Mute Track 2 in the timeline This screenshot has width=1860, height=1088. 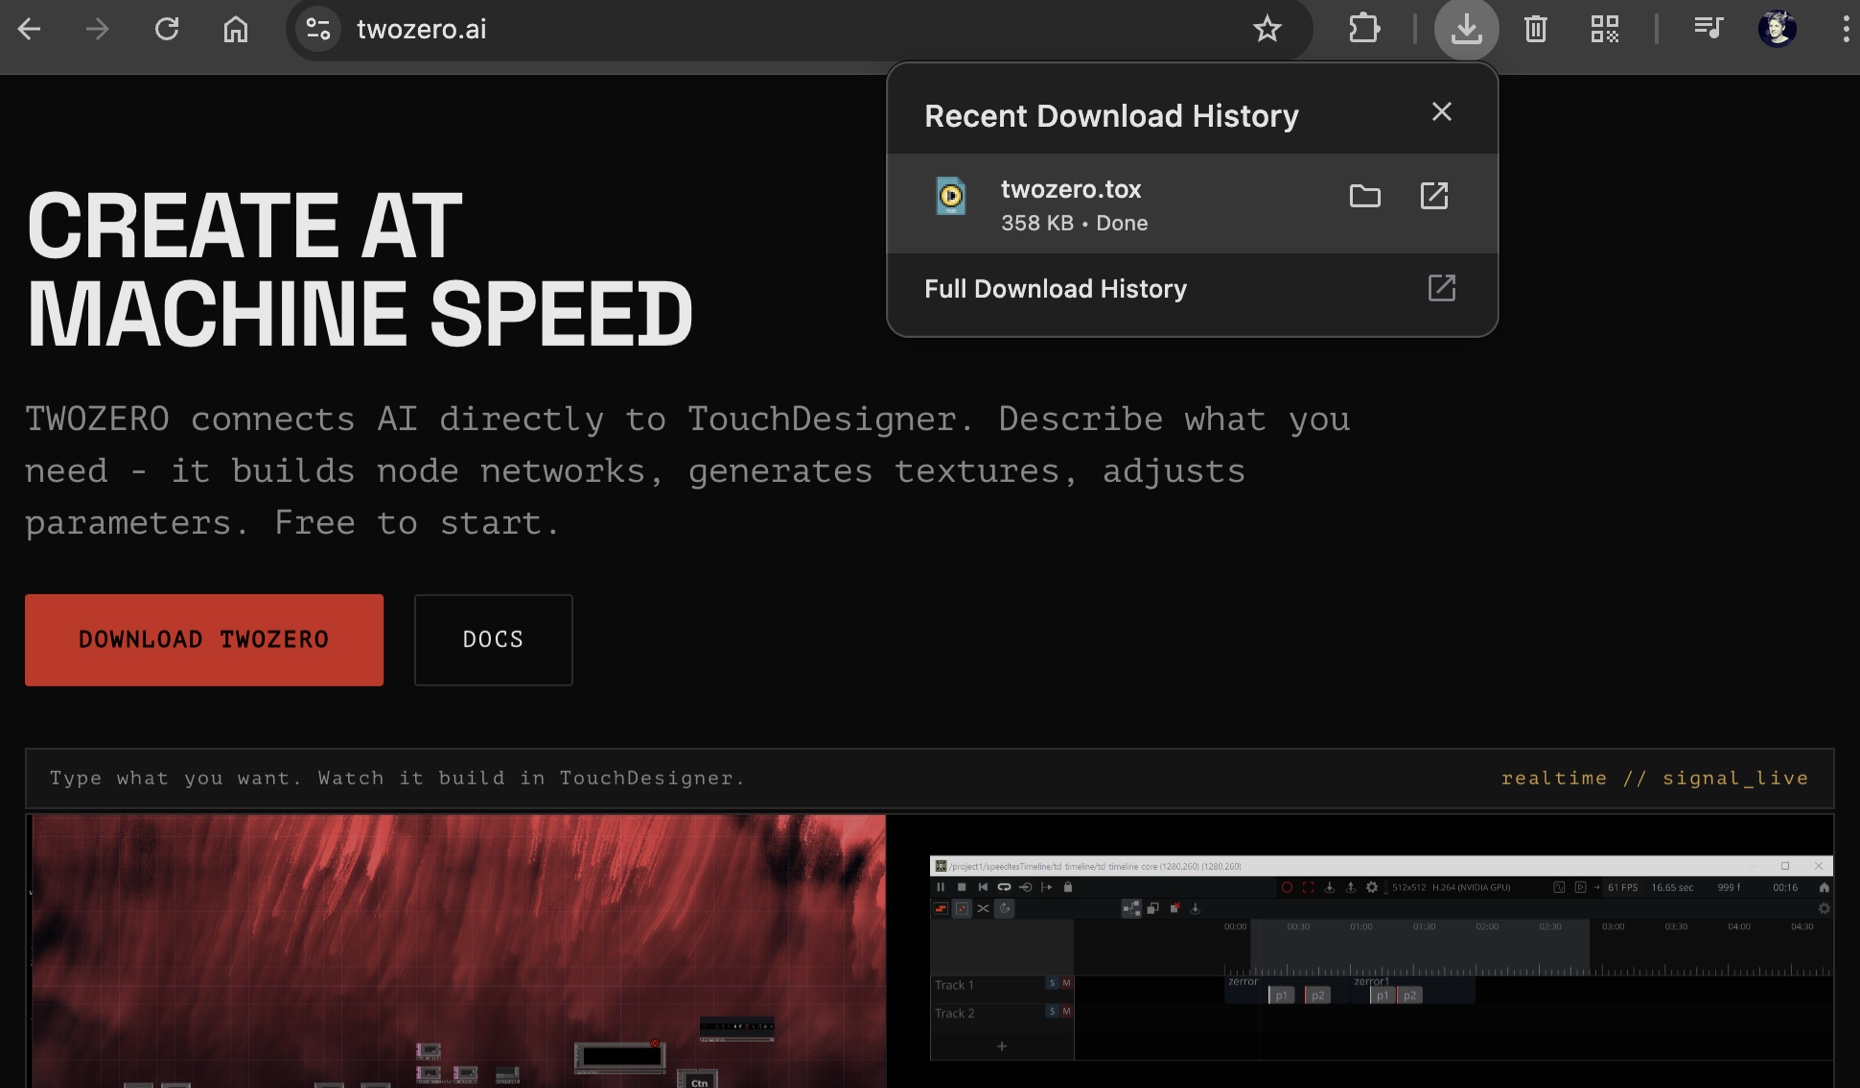(x=1067, y=1011)
